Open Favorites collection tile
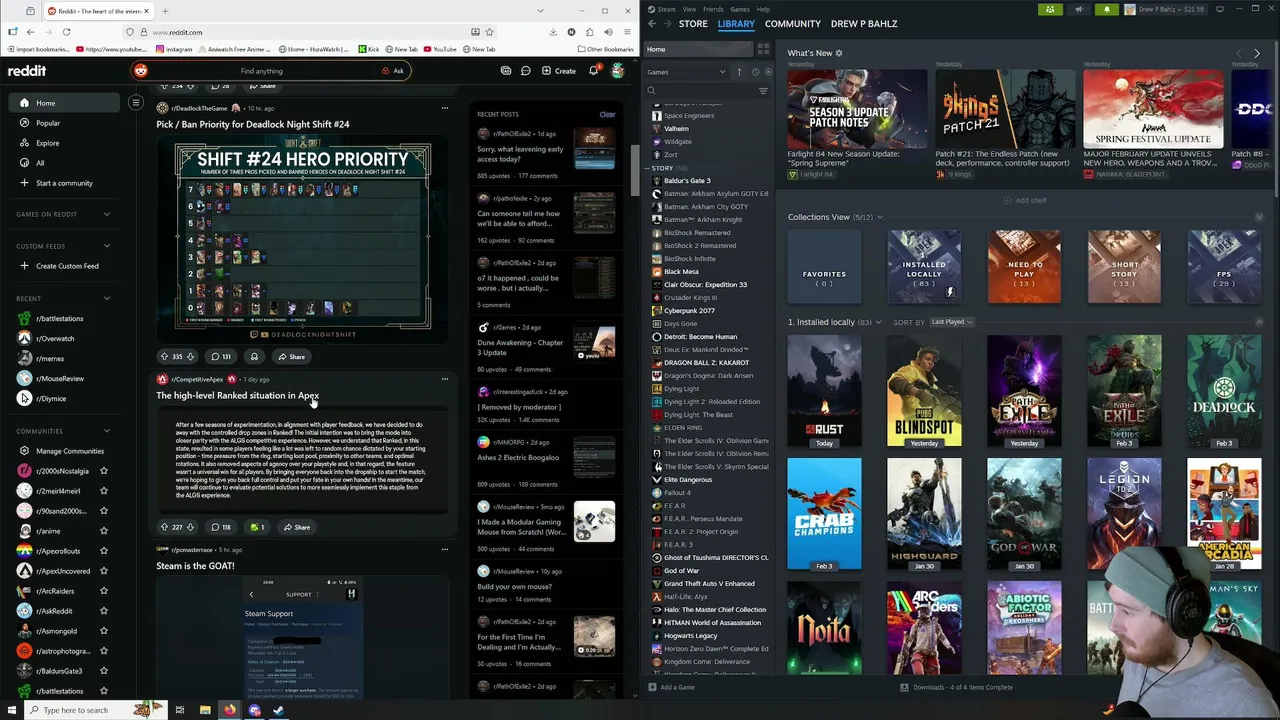Image resolution: width=1280 pixels, height=720 pixels. pos(824,267)
